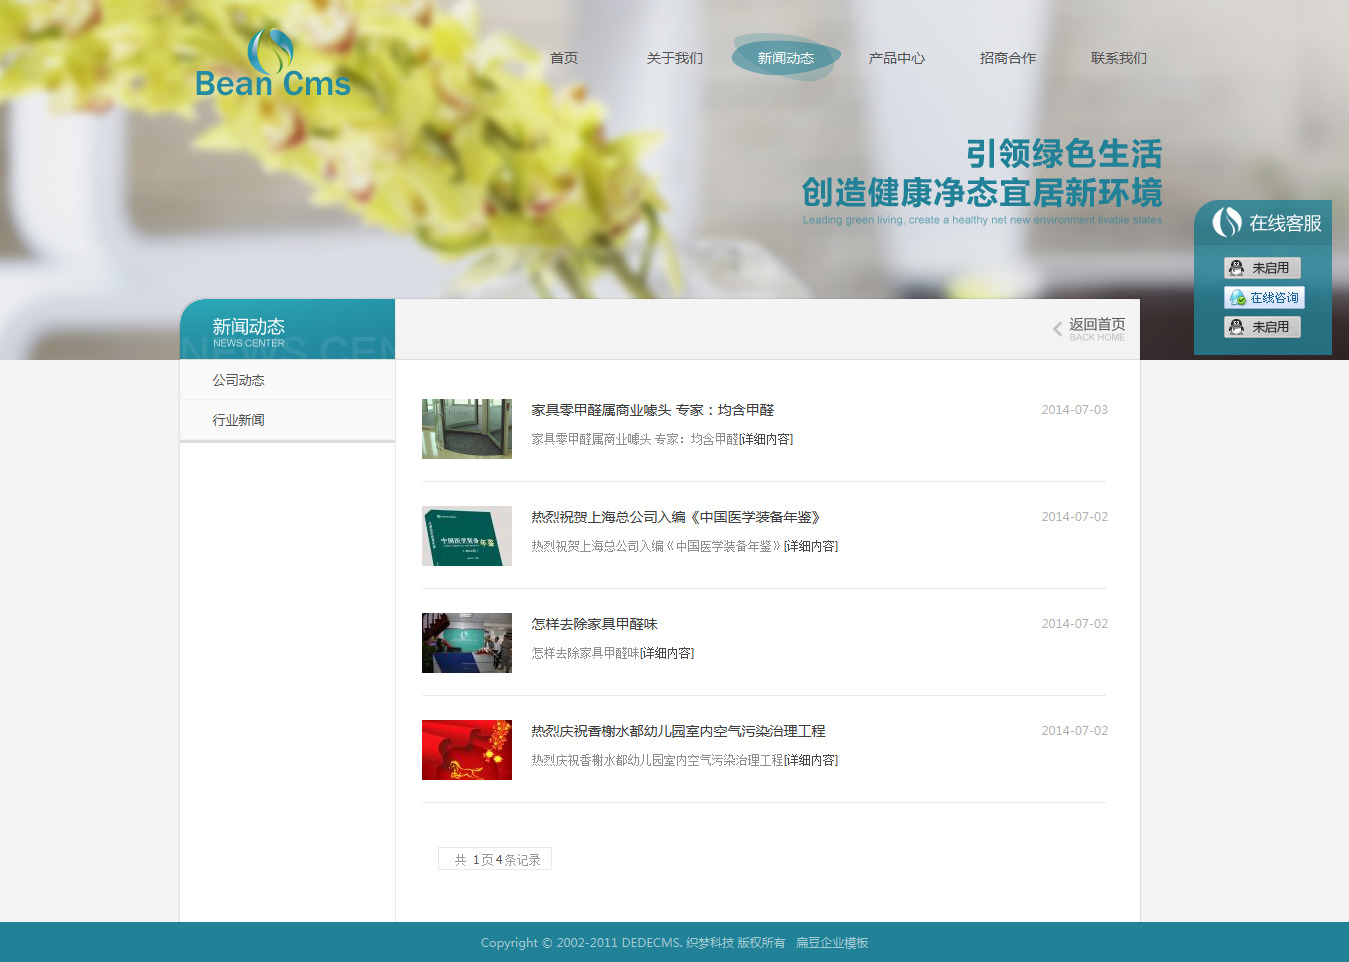
Task: Click the first 未启用 QQ support button
Action: pyautogui.click(x=1262, y=268)
